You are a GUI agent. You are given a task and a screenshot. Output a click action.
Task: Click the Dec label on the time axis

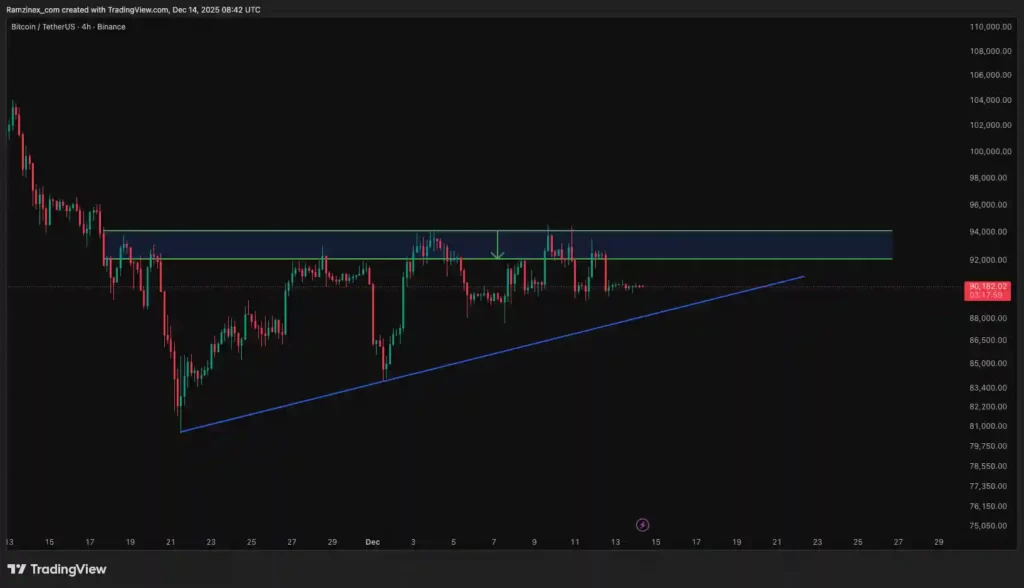coord(372,542)
